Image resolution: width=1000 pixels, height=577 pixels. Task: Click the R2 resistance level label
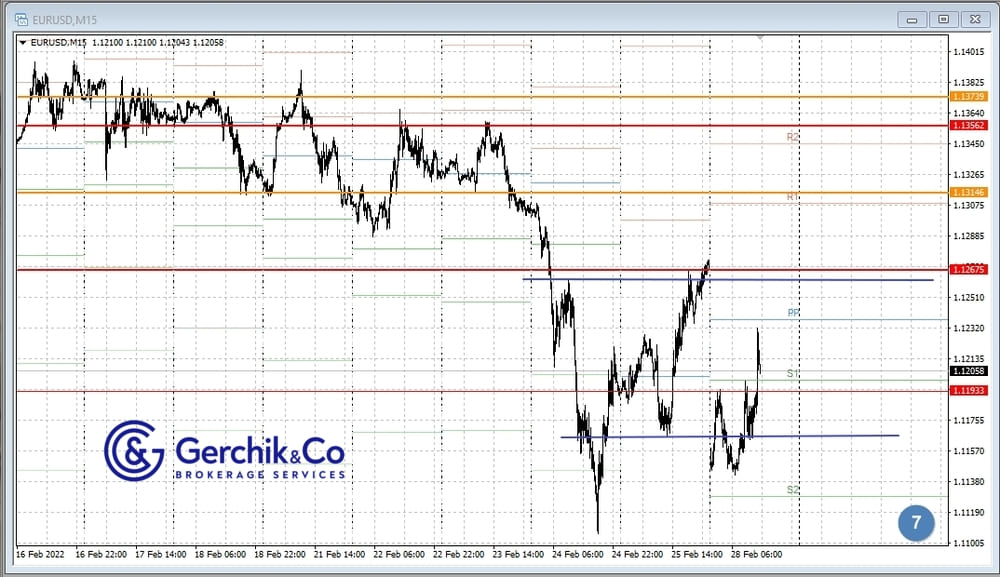coord(793,136)
